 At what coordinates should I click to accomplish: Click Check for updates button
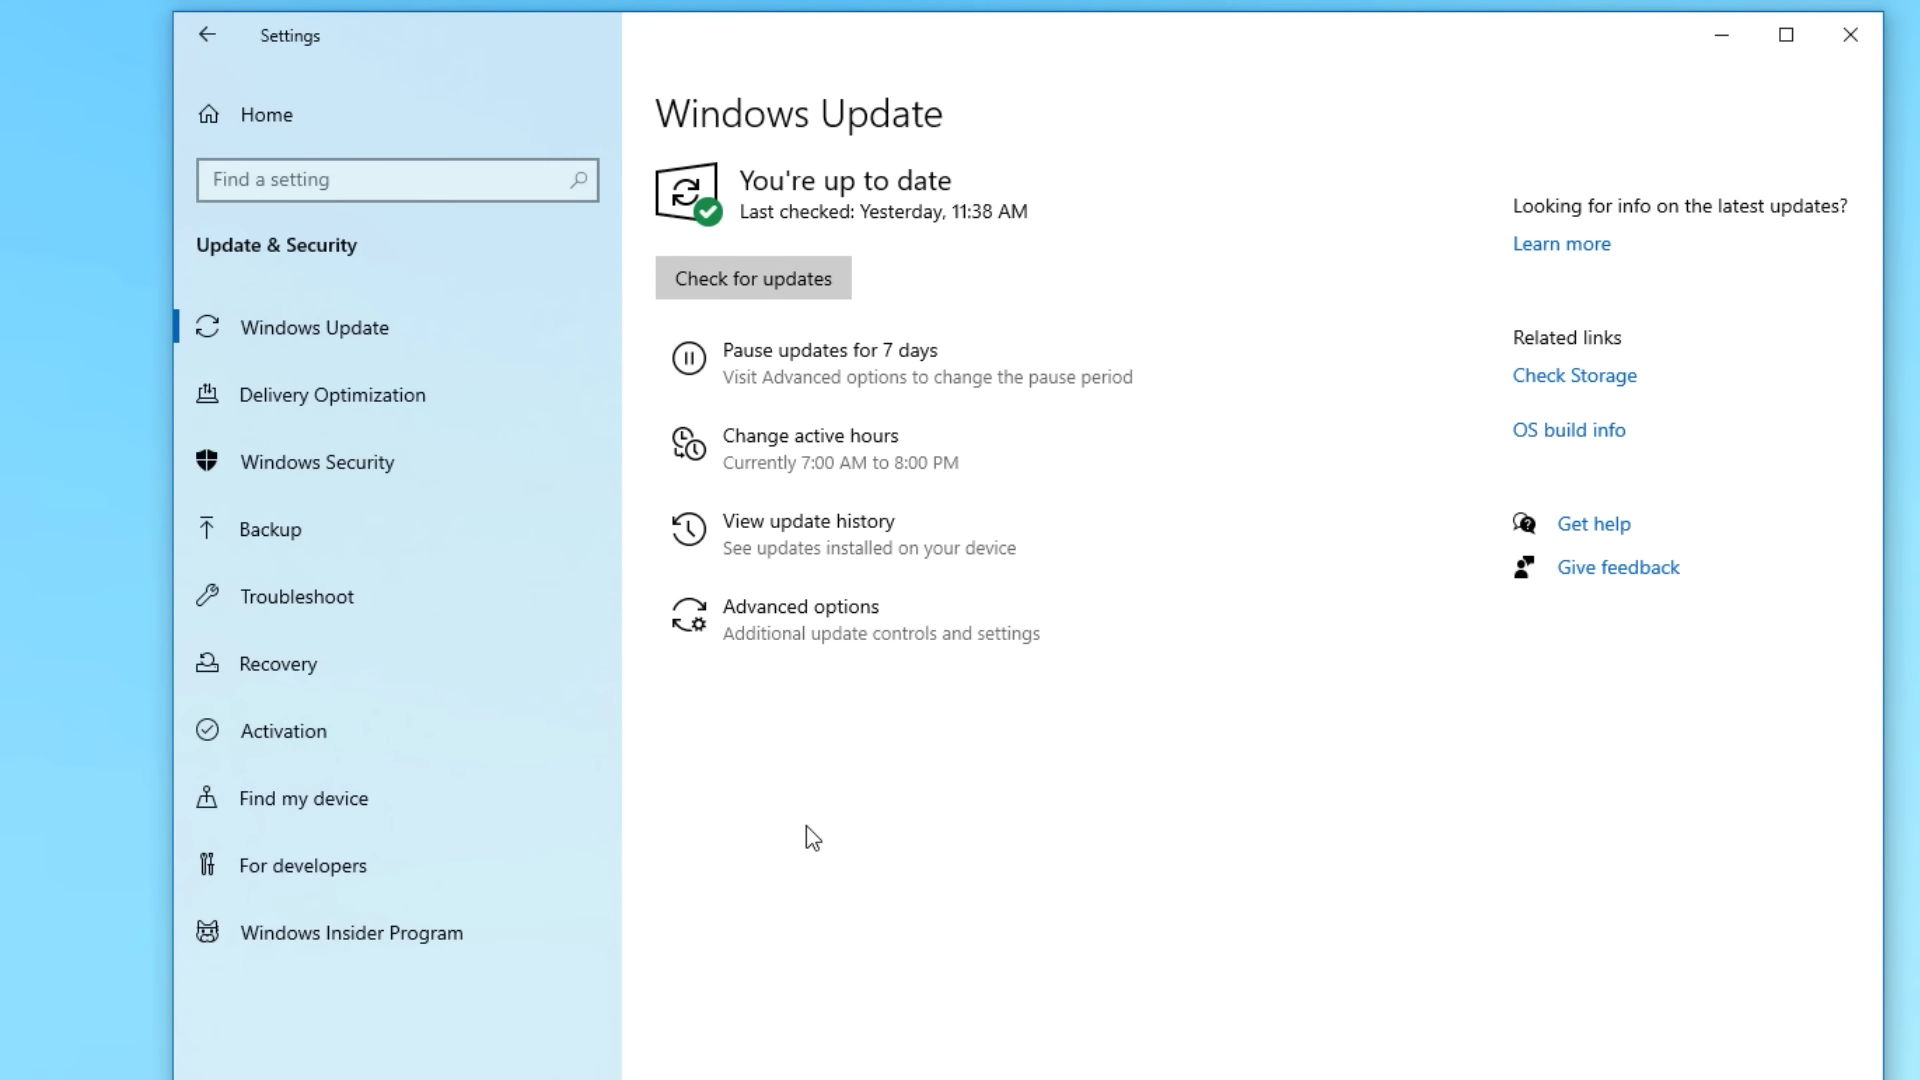753,278
